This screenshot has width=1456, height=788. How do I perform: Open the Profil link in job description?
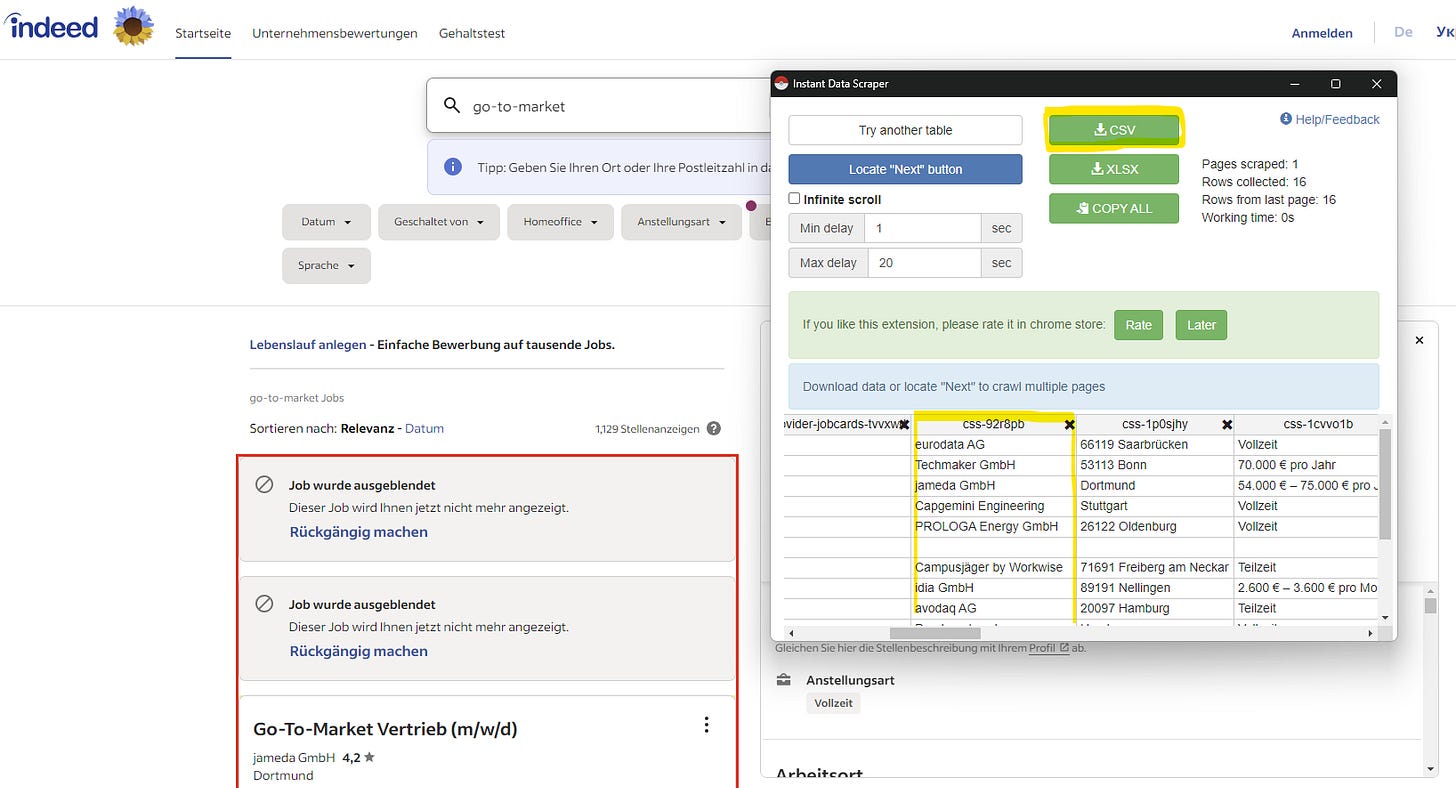[x=1049, y=648]
